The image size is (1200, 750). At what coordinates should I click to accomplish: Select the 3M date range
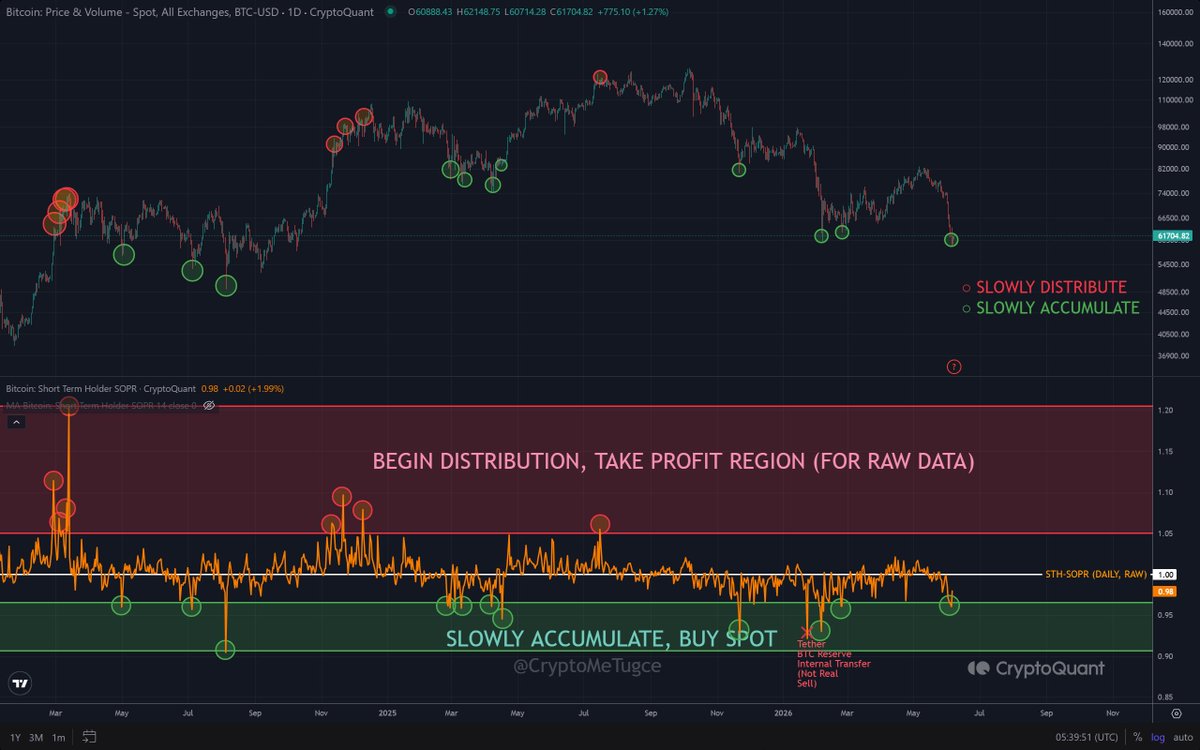pyautogui.click(x=36, y=737)
